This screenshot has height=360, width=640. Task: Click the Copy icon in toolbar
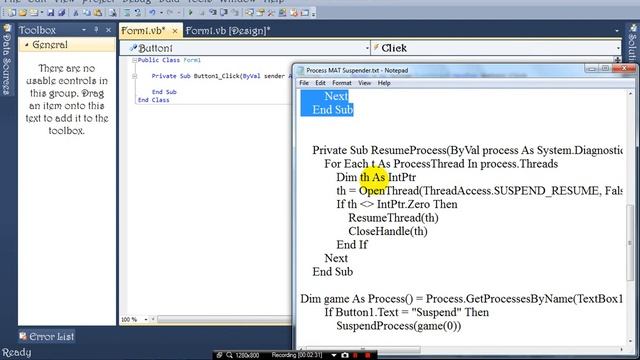87,13
